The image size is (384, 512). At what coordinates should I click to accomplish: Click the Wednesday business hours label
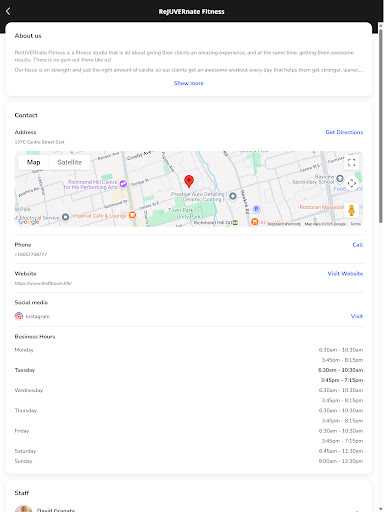click(29, 390)
